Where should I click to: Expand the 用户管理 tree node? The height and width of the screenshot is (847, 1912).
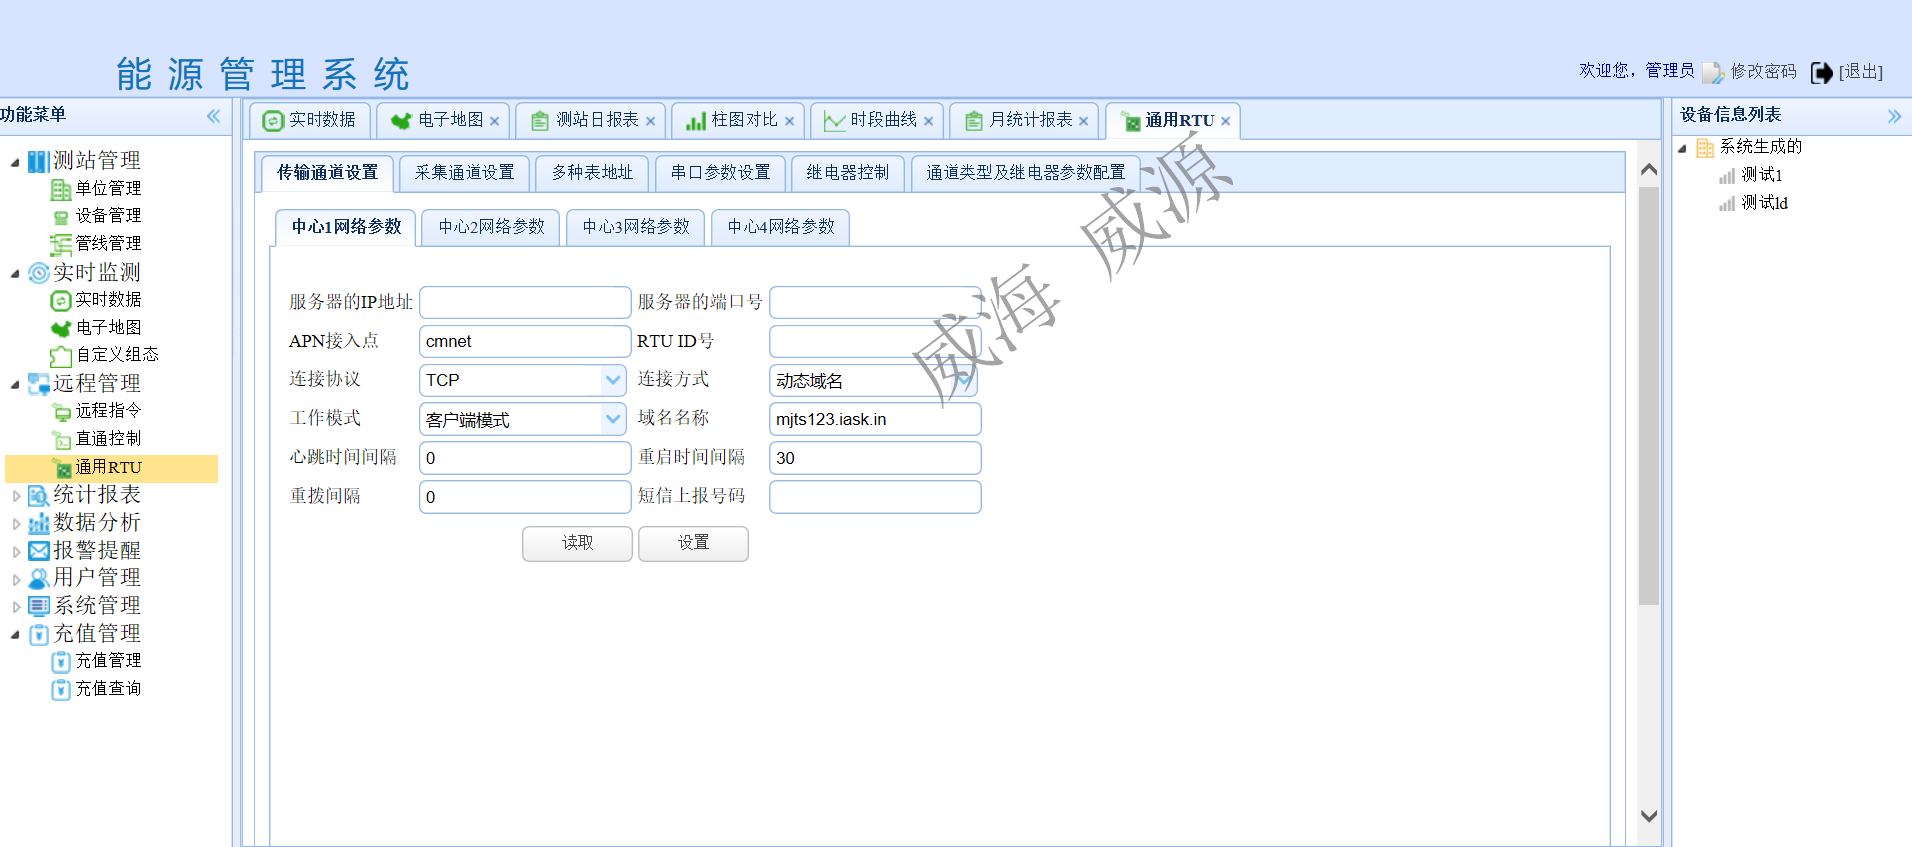point(15,578)
